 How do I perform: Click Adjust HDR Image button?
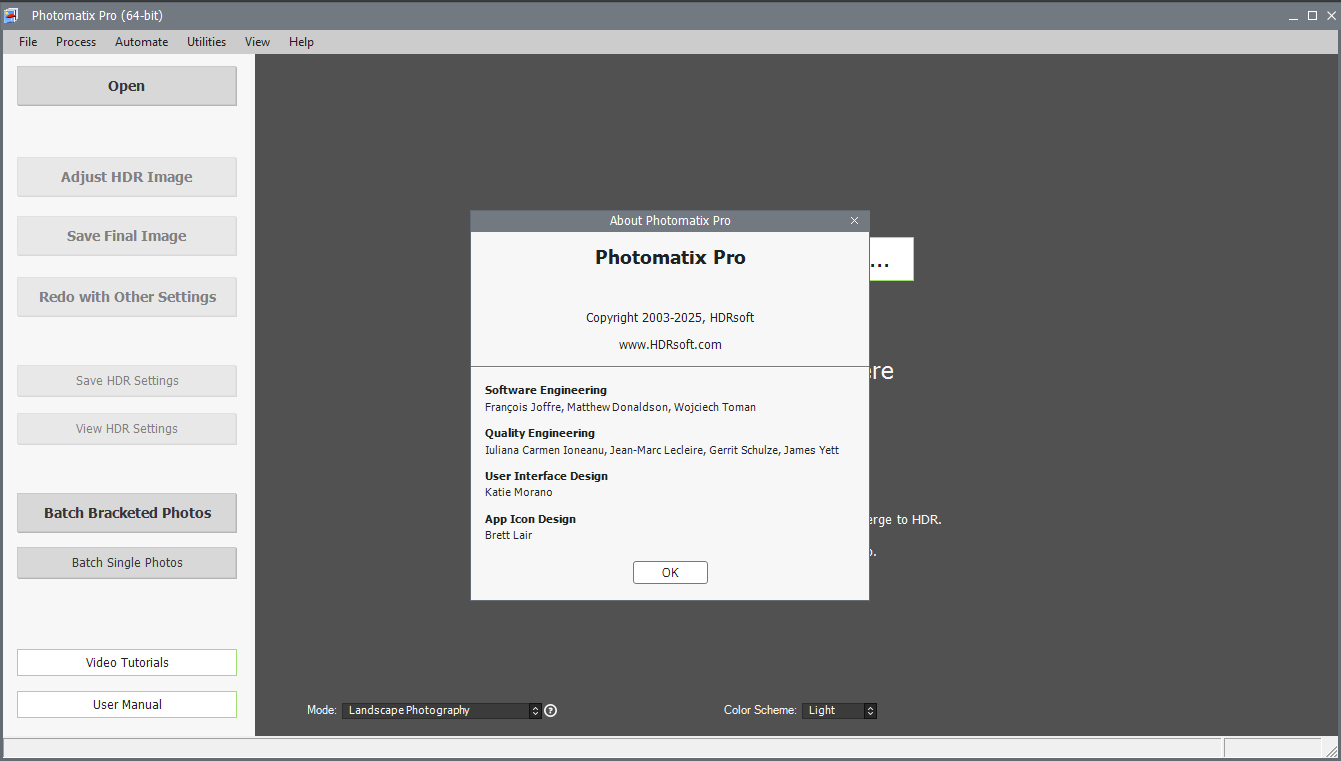click(127, 177)
